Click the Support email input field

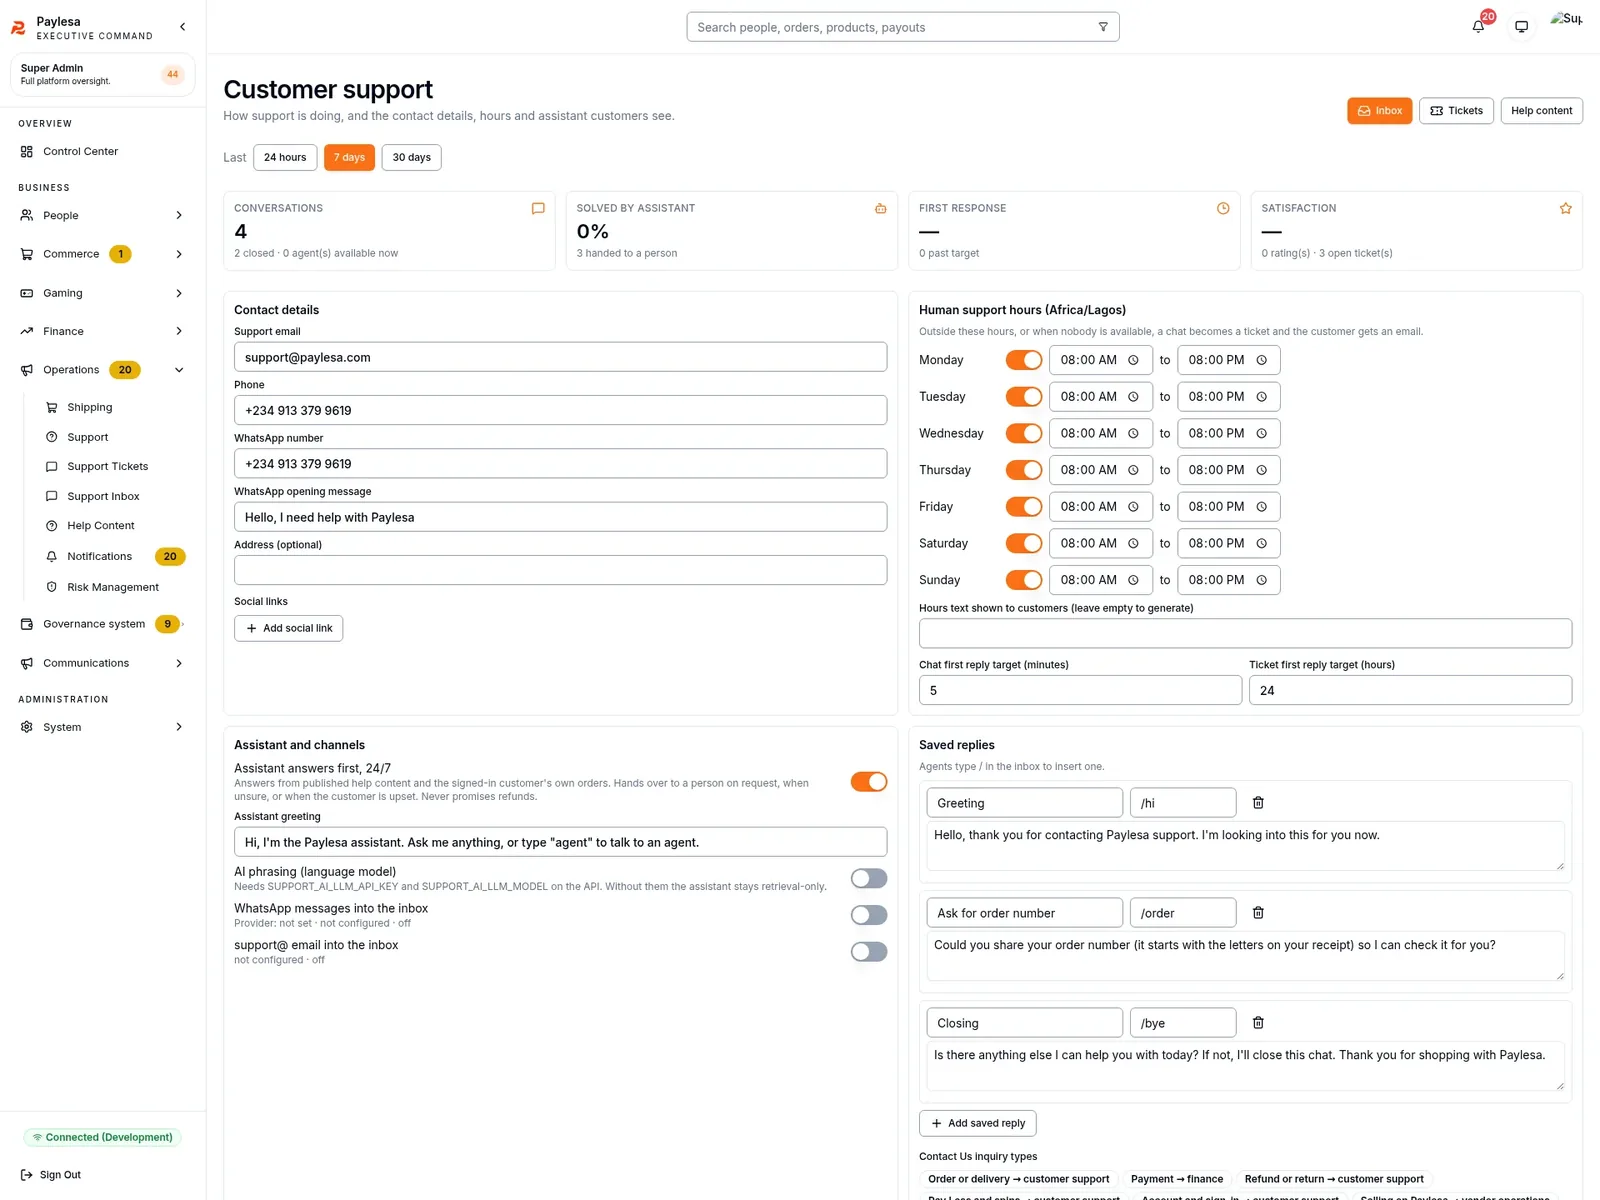click(560, 357)
